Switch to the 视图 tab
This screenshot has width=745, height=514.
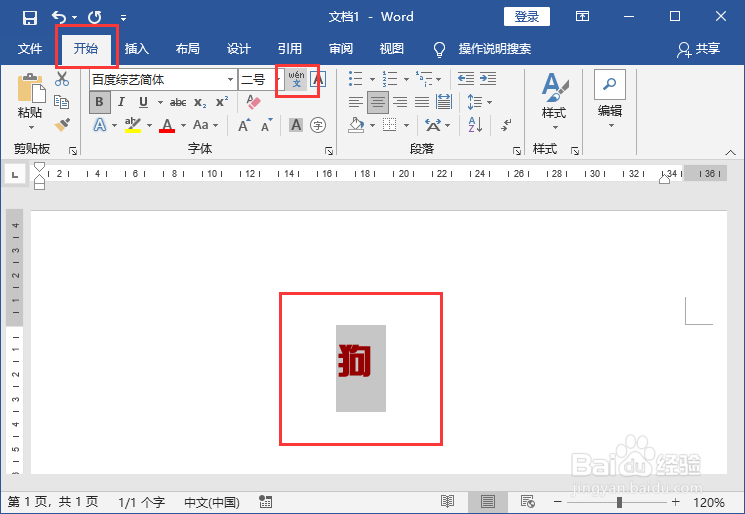(x=392, y=48)
